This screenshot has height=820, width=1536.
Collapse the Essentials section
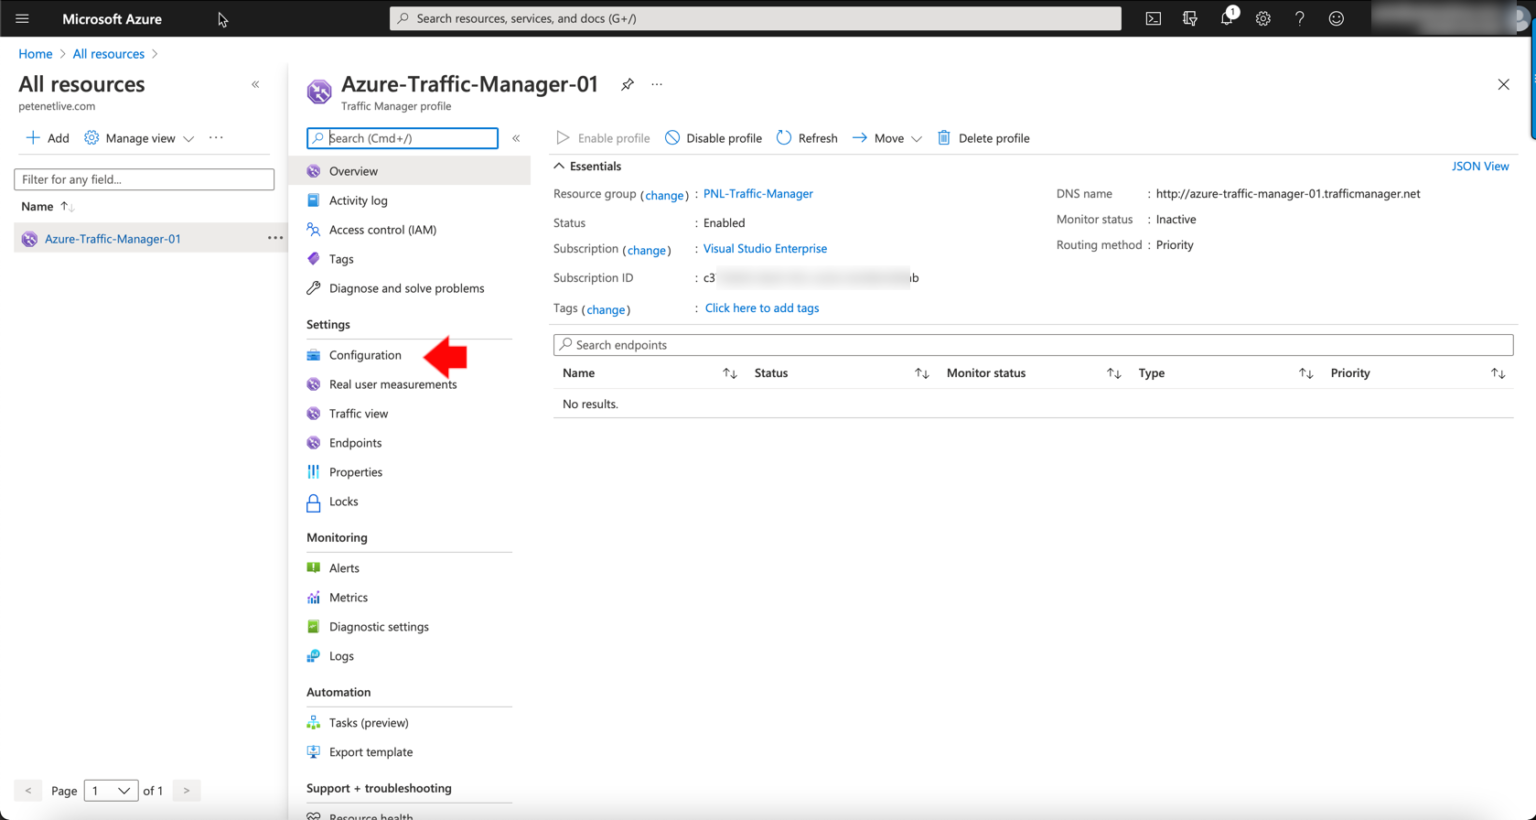[x=560, y=165]
